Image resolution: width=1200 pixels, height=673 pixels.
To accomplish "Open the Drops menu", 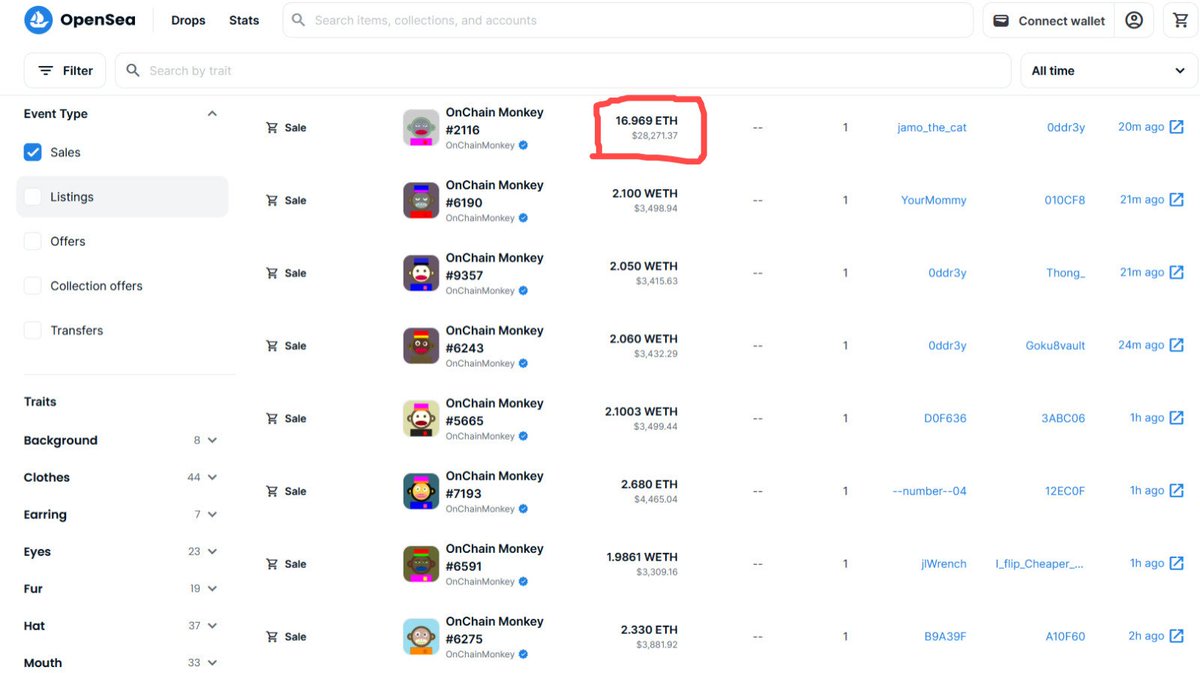I will (x=188, y=20).
